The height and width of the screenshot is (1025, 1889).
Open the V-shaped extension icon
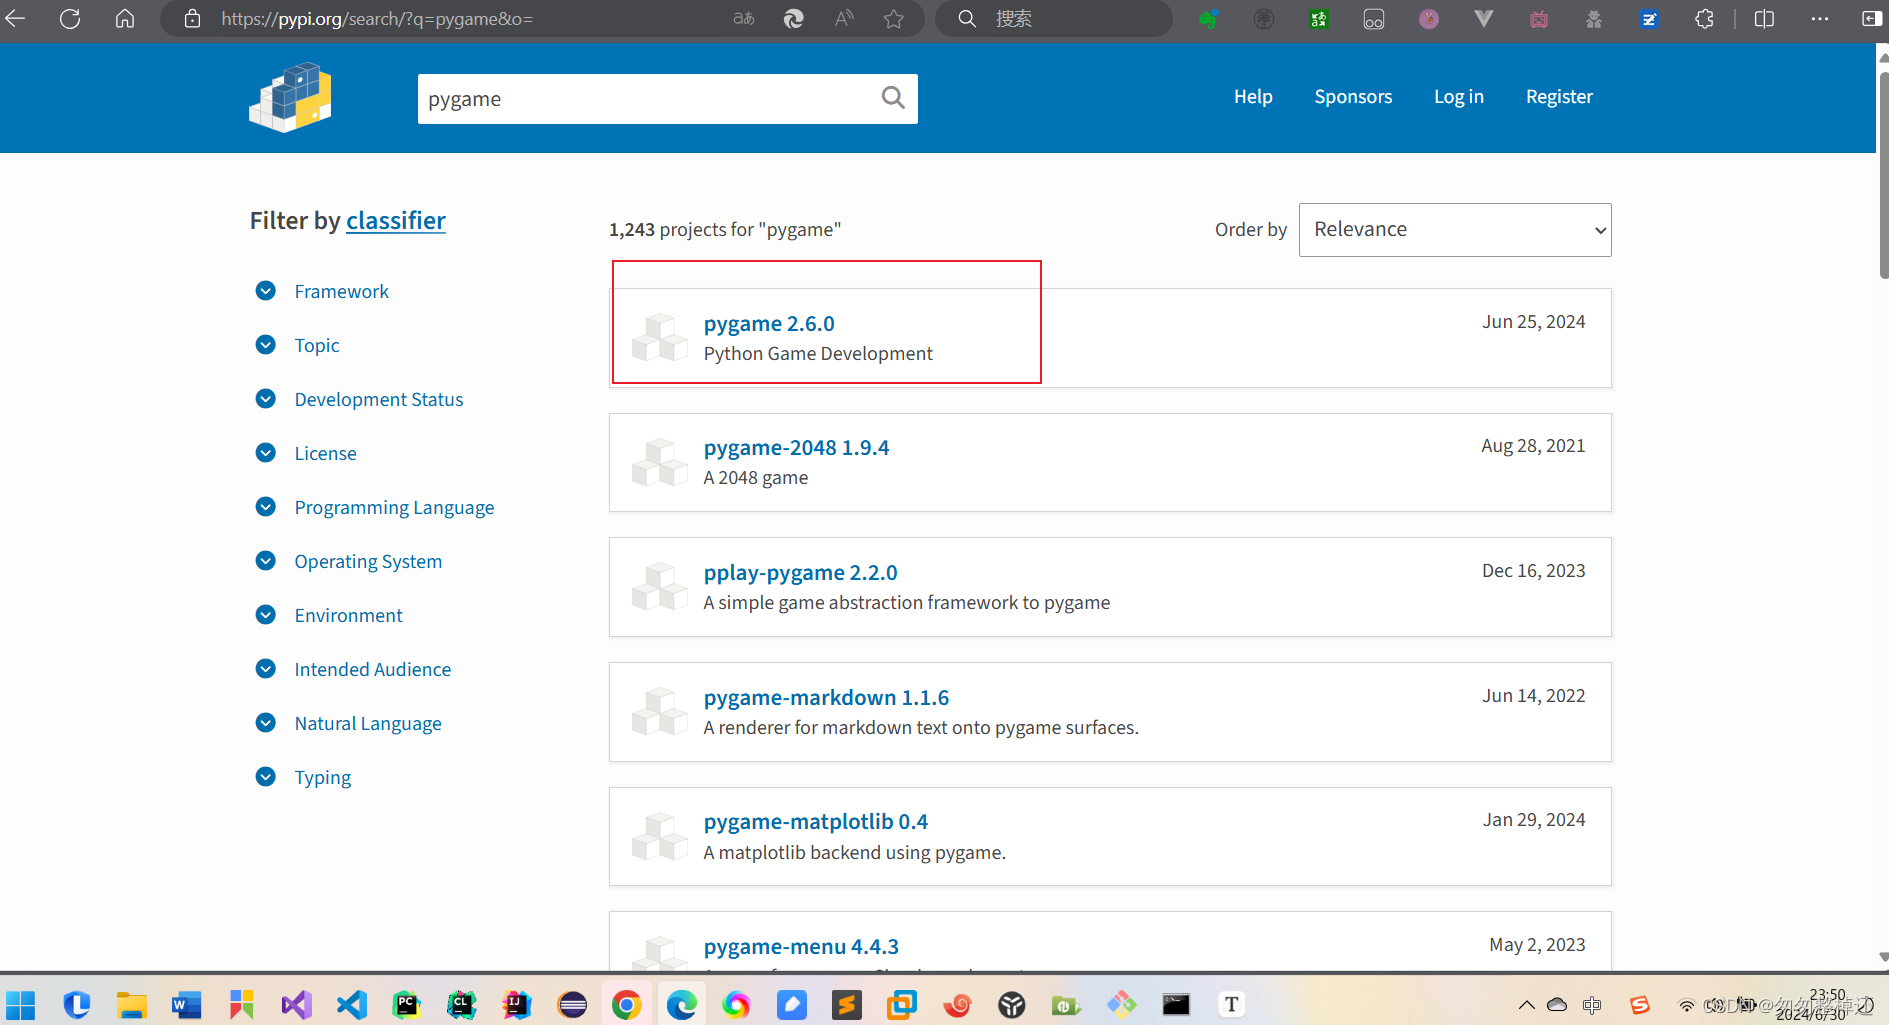pos(1484,19)
